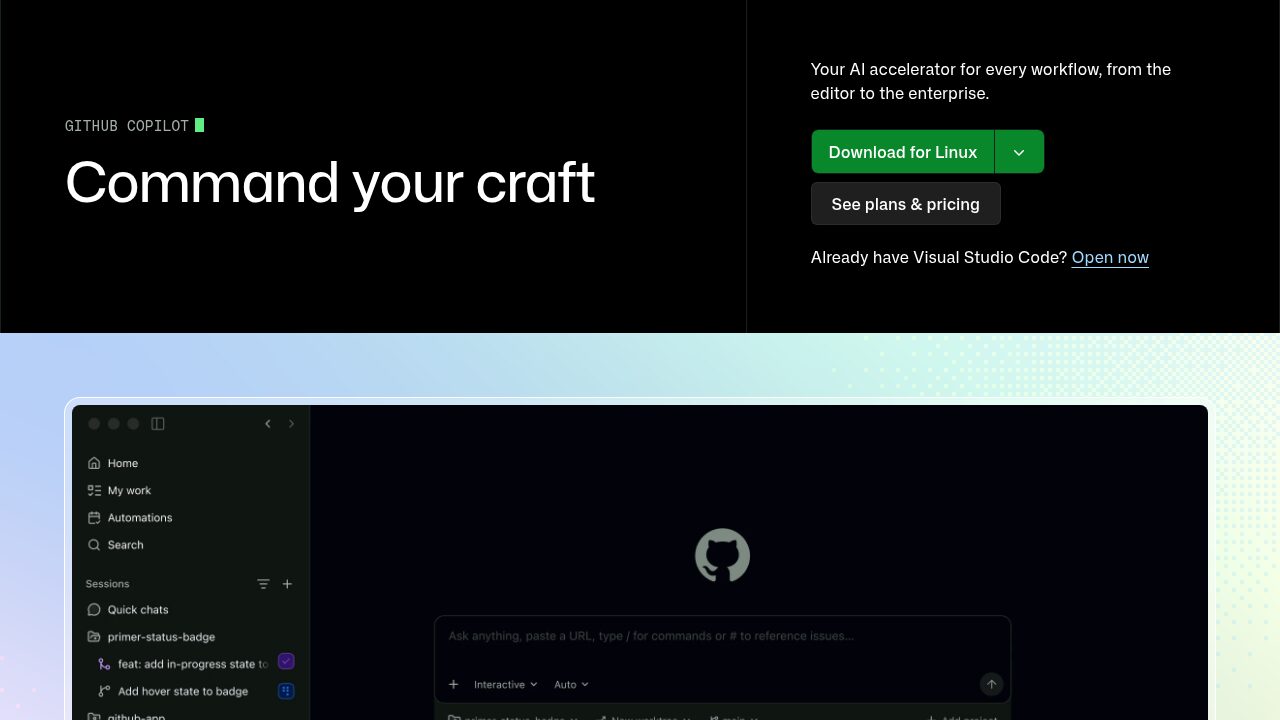Click the plus icon in the prompt box
Viewport: 1280px width, 720px height.
453,684
